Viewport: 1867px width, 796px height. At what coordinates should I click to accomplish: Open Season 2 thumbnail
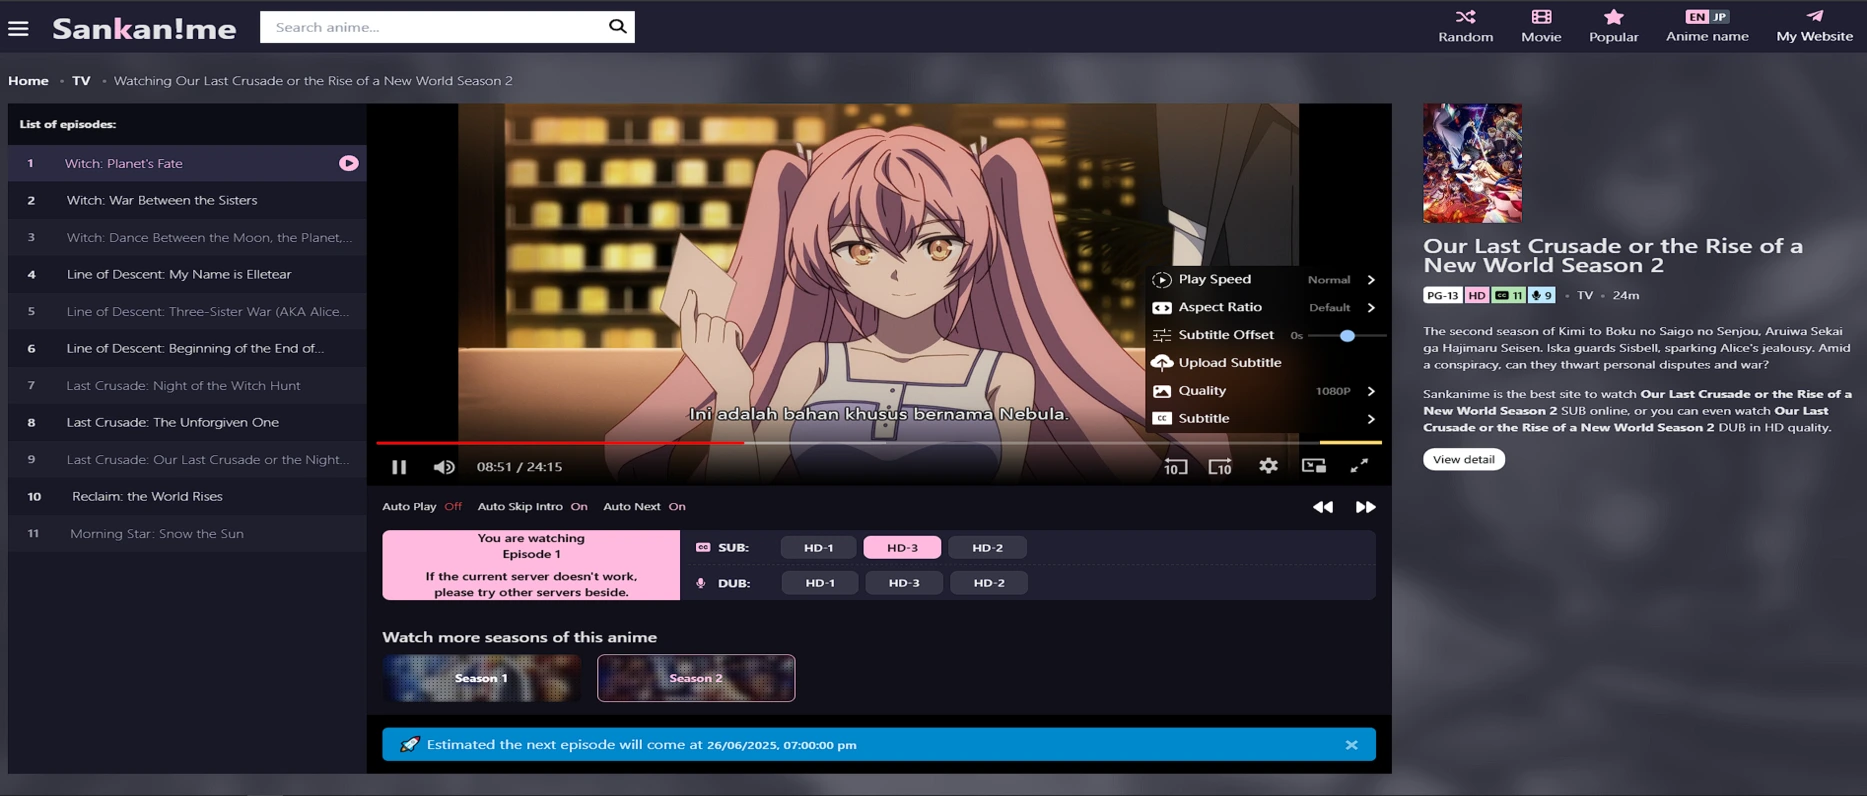(696, 678)
